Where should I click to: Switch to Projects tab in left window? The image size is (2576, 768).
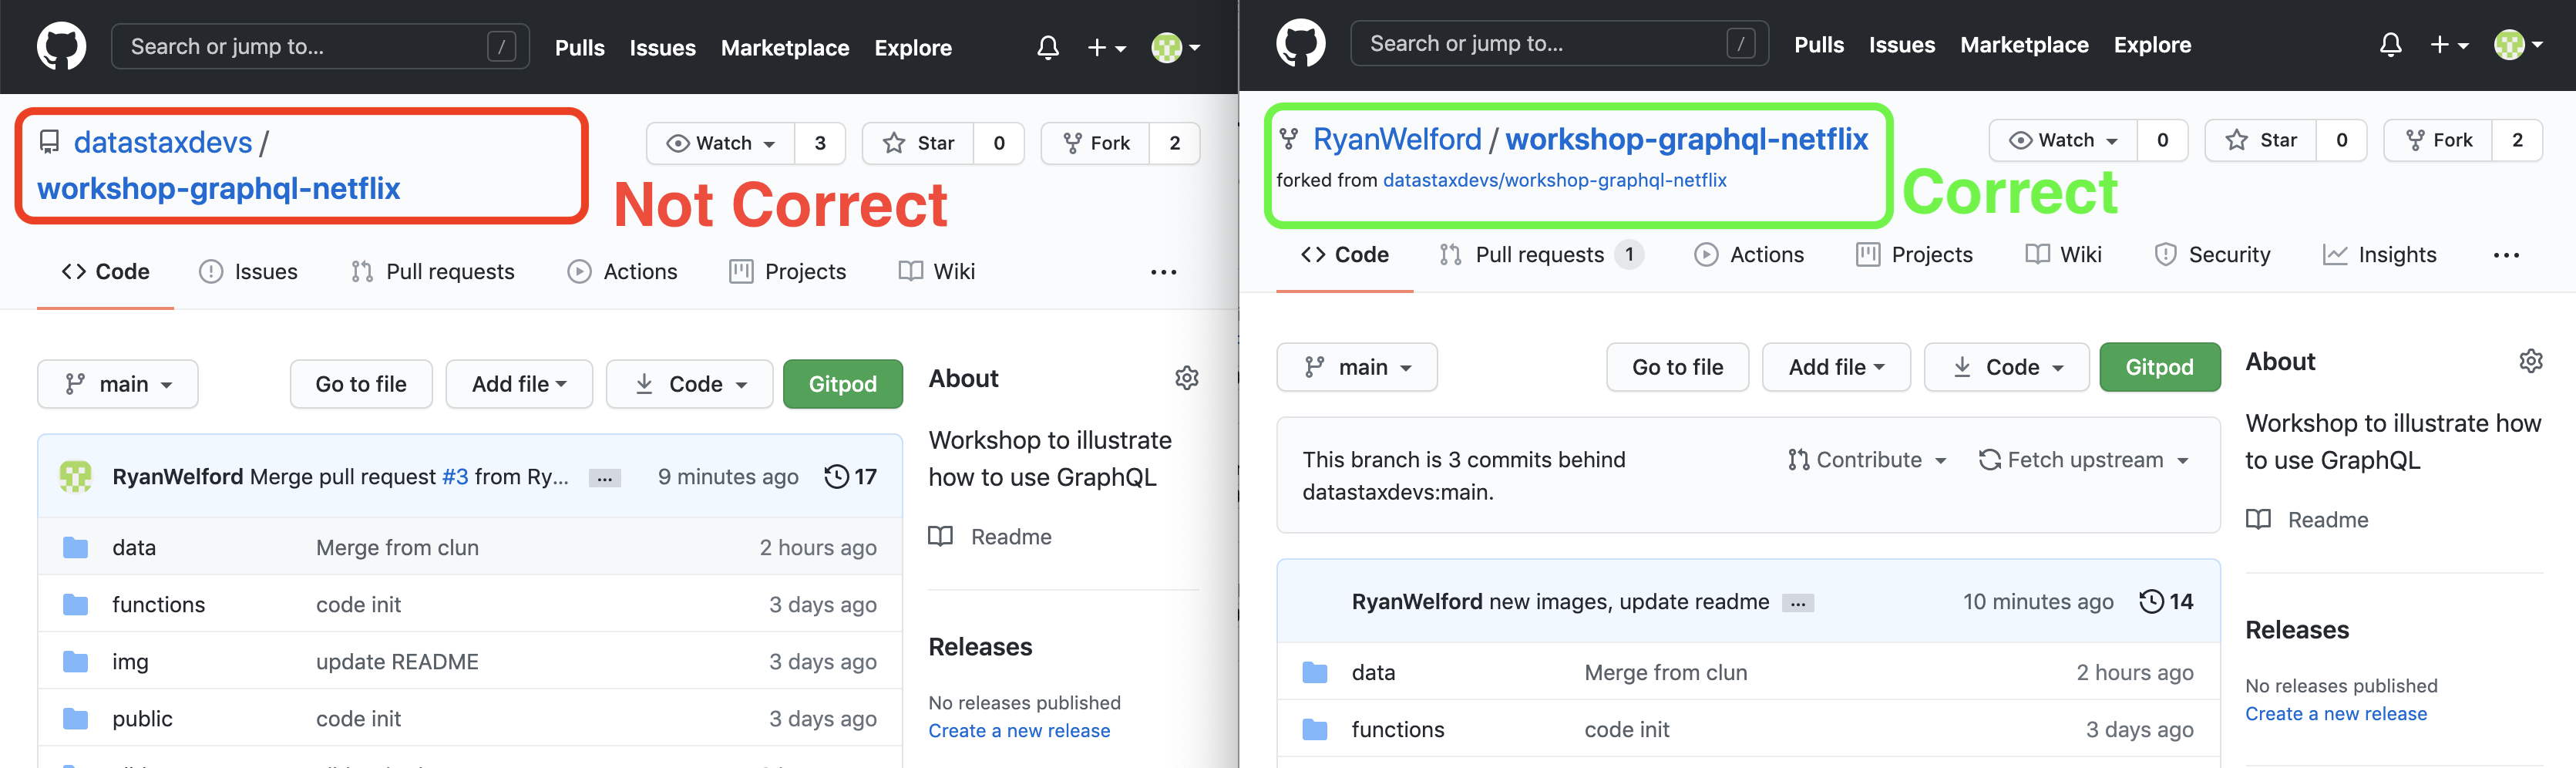click(x=787, y=272)
